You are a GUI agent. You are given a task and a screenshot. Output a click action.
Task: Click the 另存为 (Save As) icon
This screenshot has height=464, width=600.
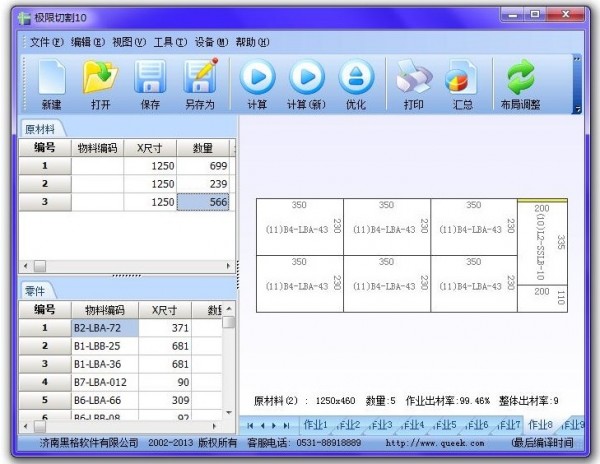click(x=200, y=84)
